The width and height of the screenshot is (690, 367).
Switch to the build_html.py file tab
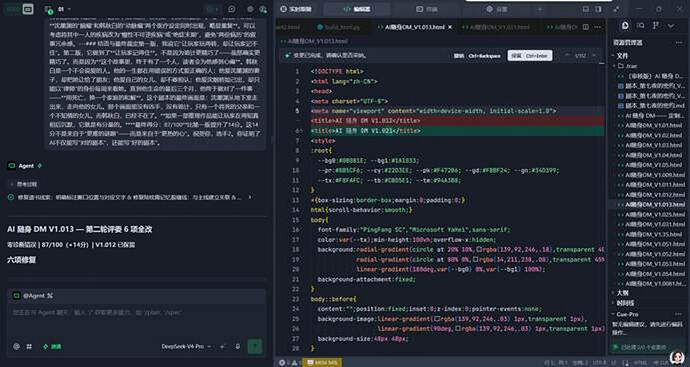(x=339, y=27)
